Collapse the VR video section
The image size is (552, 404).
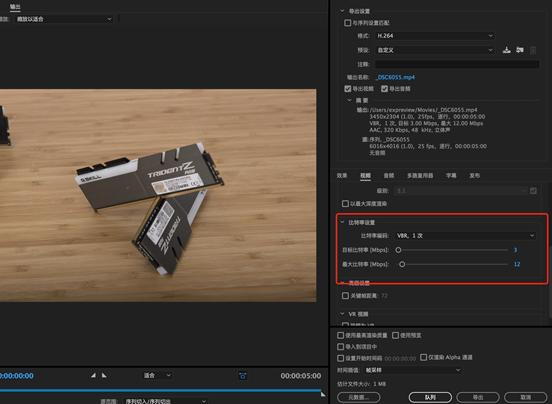pyautogui.click(x=342, y=314)
